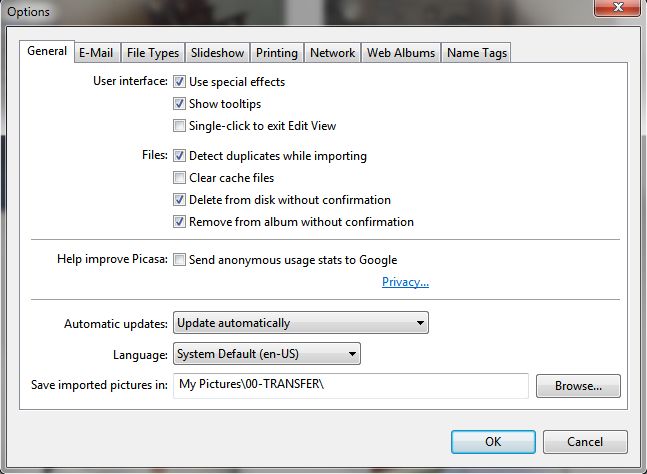Check the Clear cache files box
The height and width of the screenshot is (474, 647).
[179, 178]
